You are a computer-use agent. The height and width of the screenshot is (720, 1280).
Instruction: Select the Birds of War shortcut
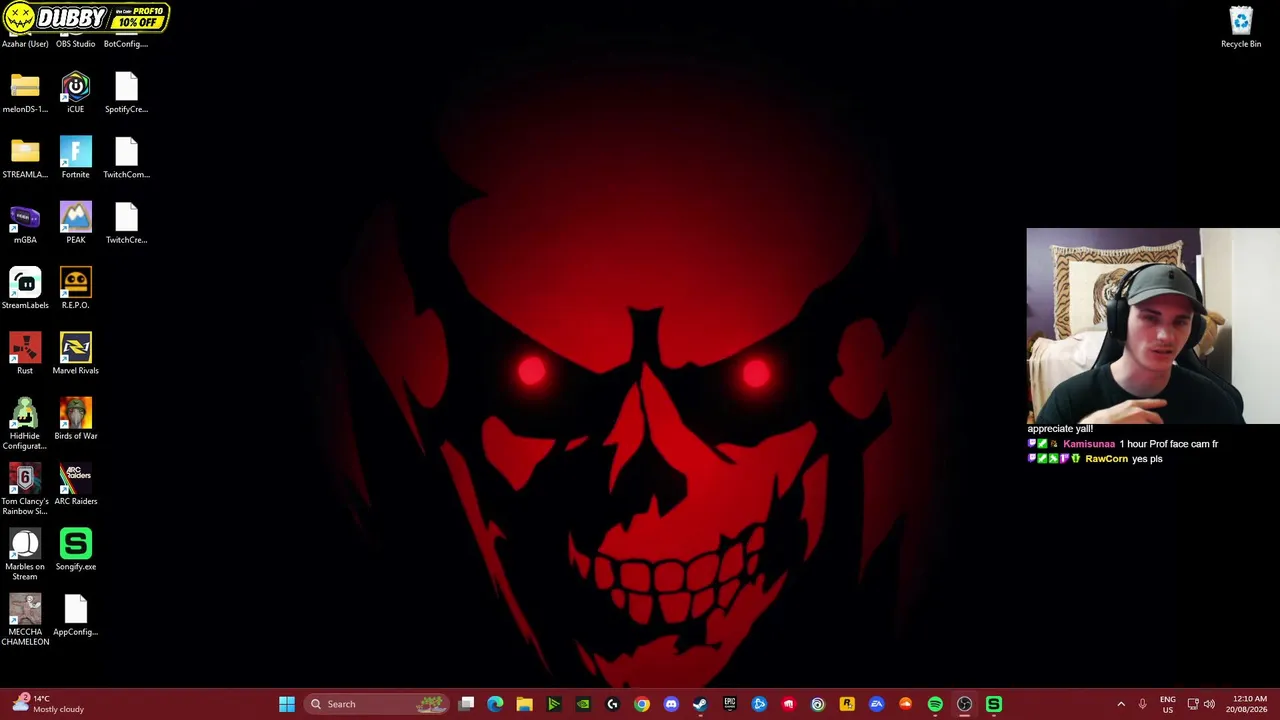[75, 419]
